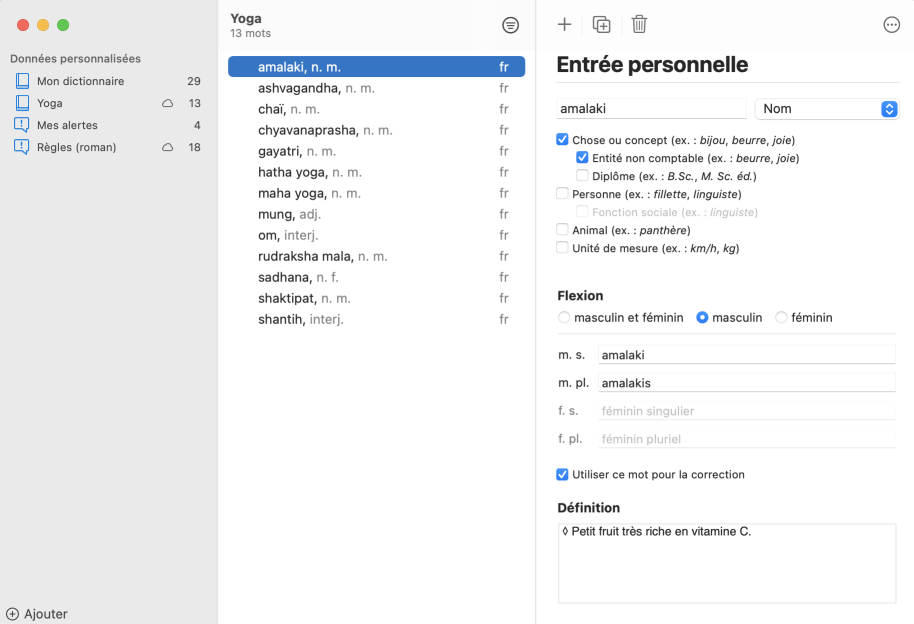The height and width of the screenshot is (624, 914).
Task: Click the plus icon to add entry
Action: tap(564, 25)
